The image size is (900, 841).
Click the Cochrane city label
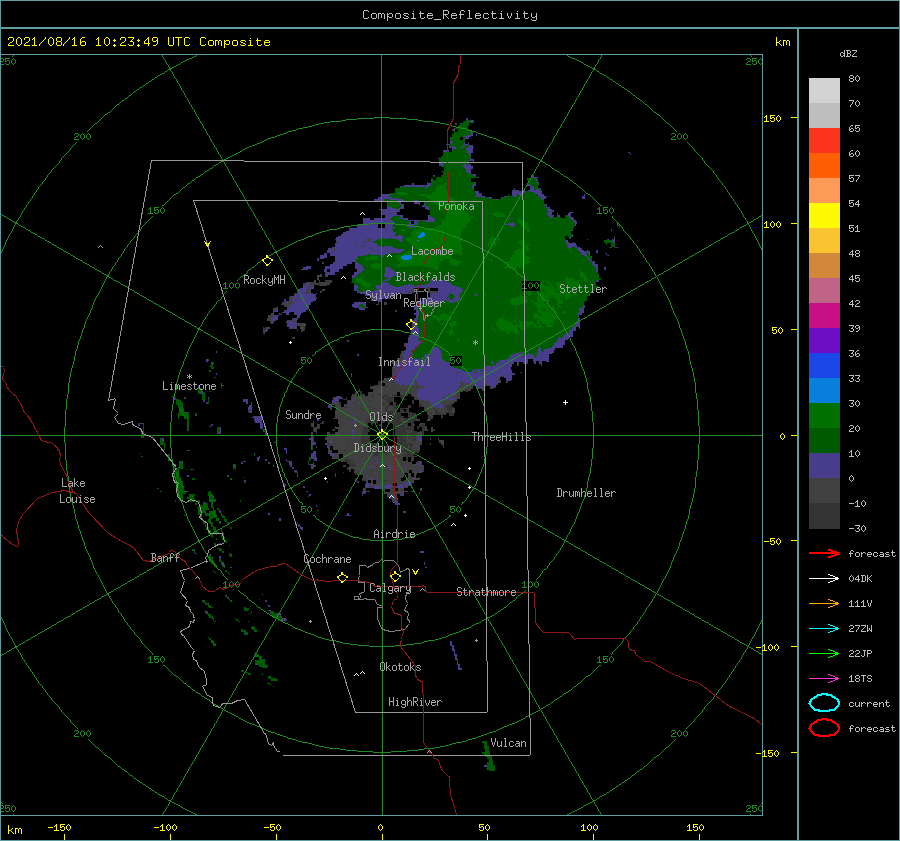point(327,559)
